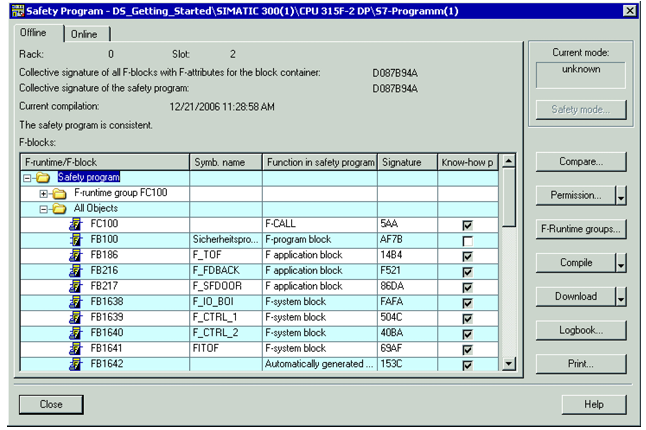The width and height of the screenshot is (646, 430).
Task: Click the list scrollbar up arrow
Action: click(509, 161)
